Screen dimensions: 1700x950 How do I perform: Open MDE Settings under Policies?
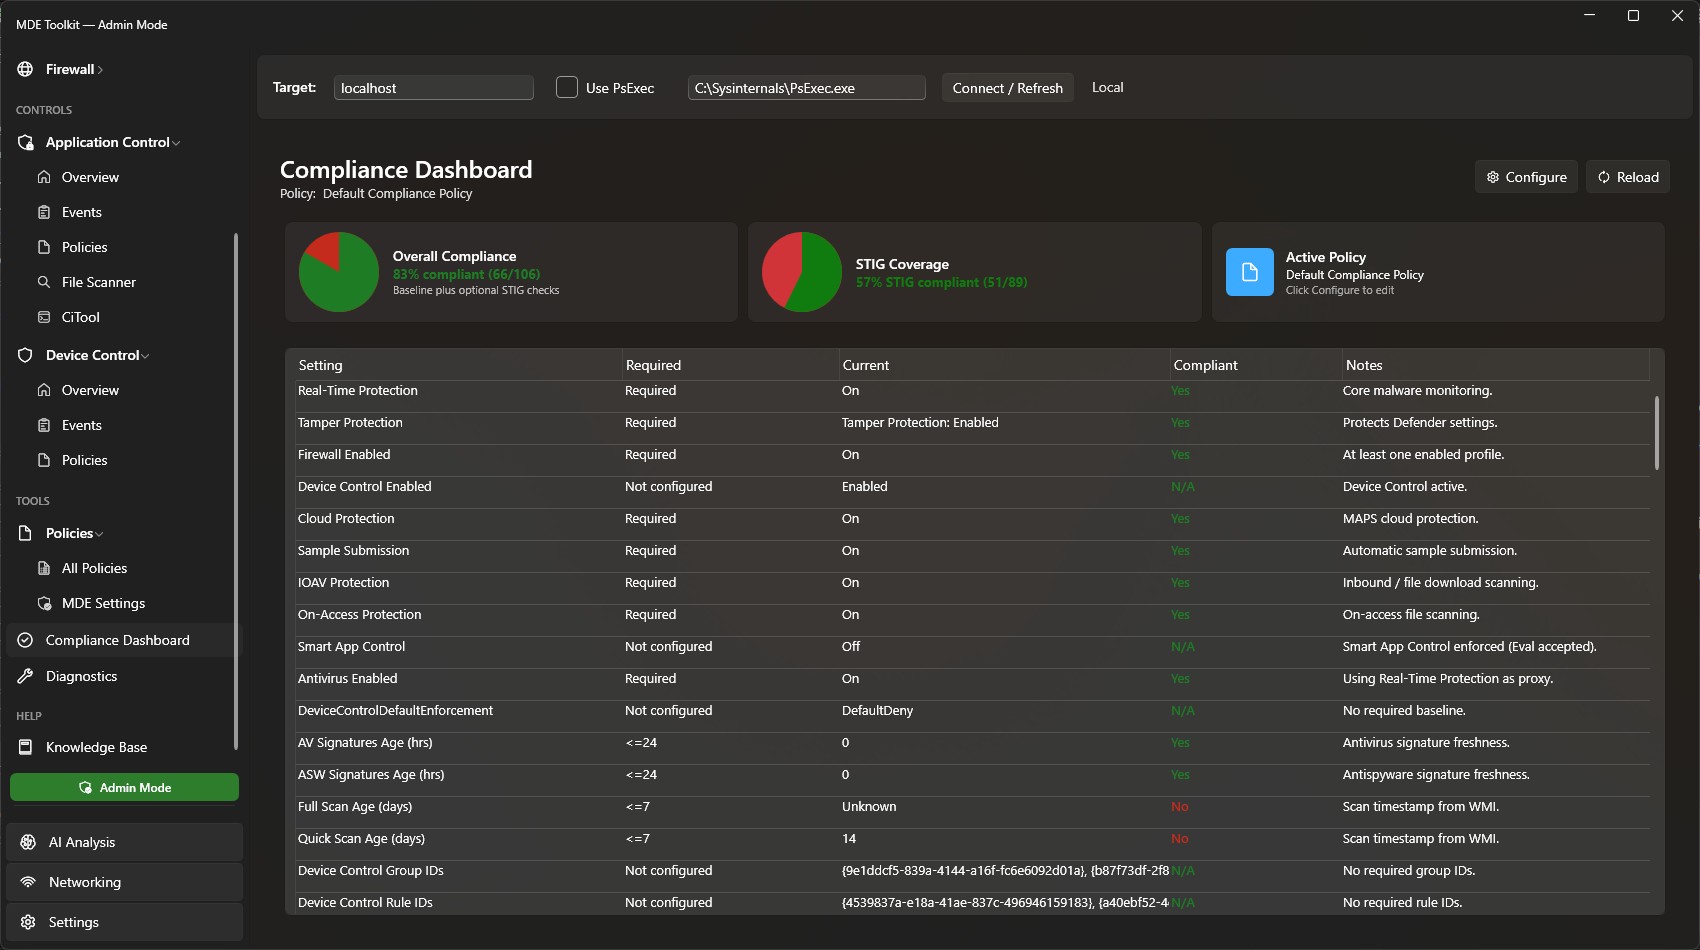pyautogui.click(x=103, y=603)
